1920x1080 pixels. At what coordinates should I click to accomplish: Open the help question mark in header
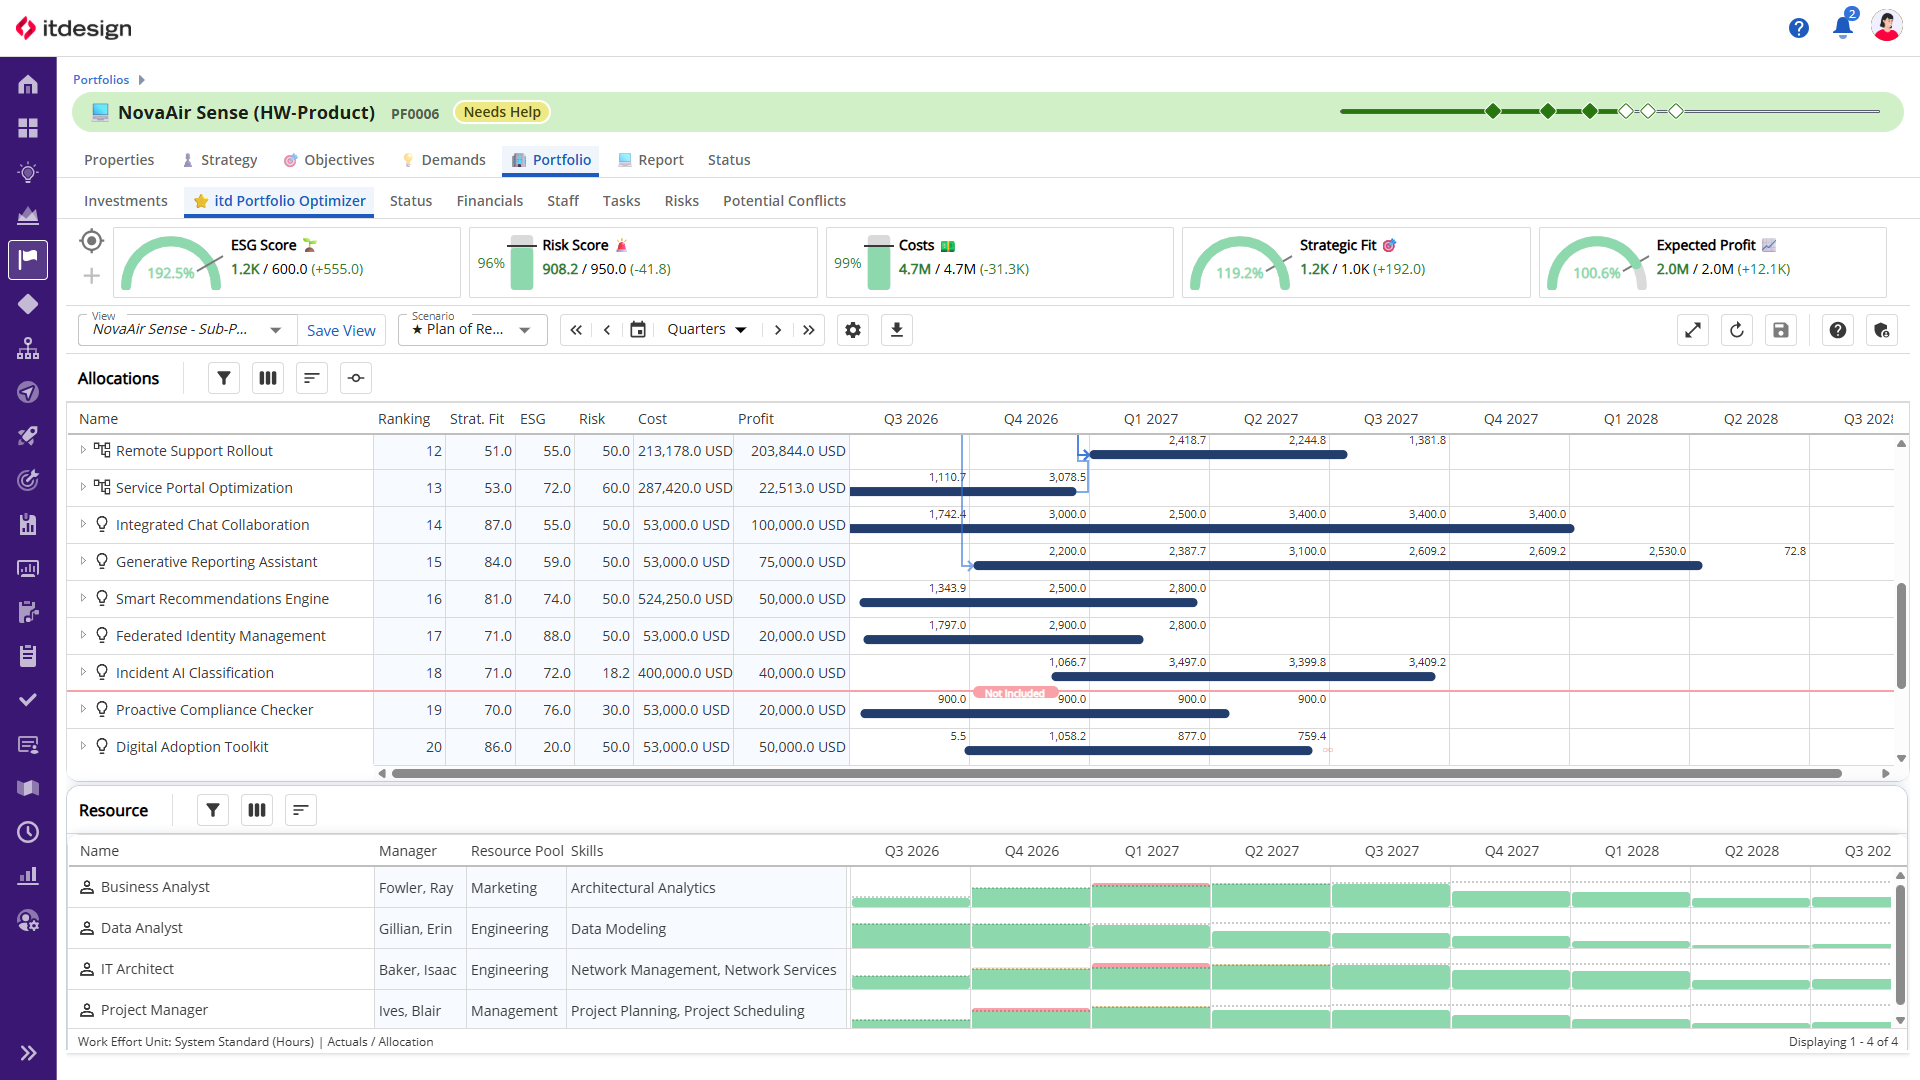tap(1799, 28)
